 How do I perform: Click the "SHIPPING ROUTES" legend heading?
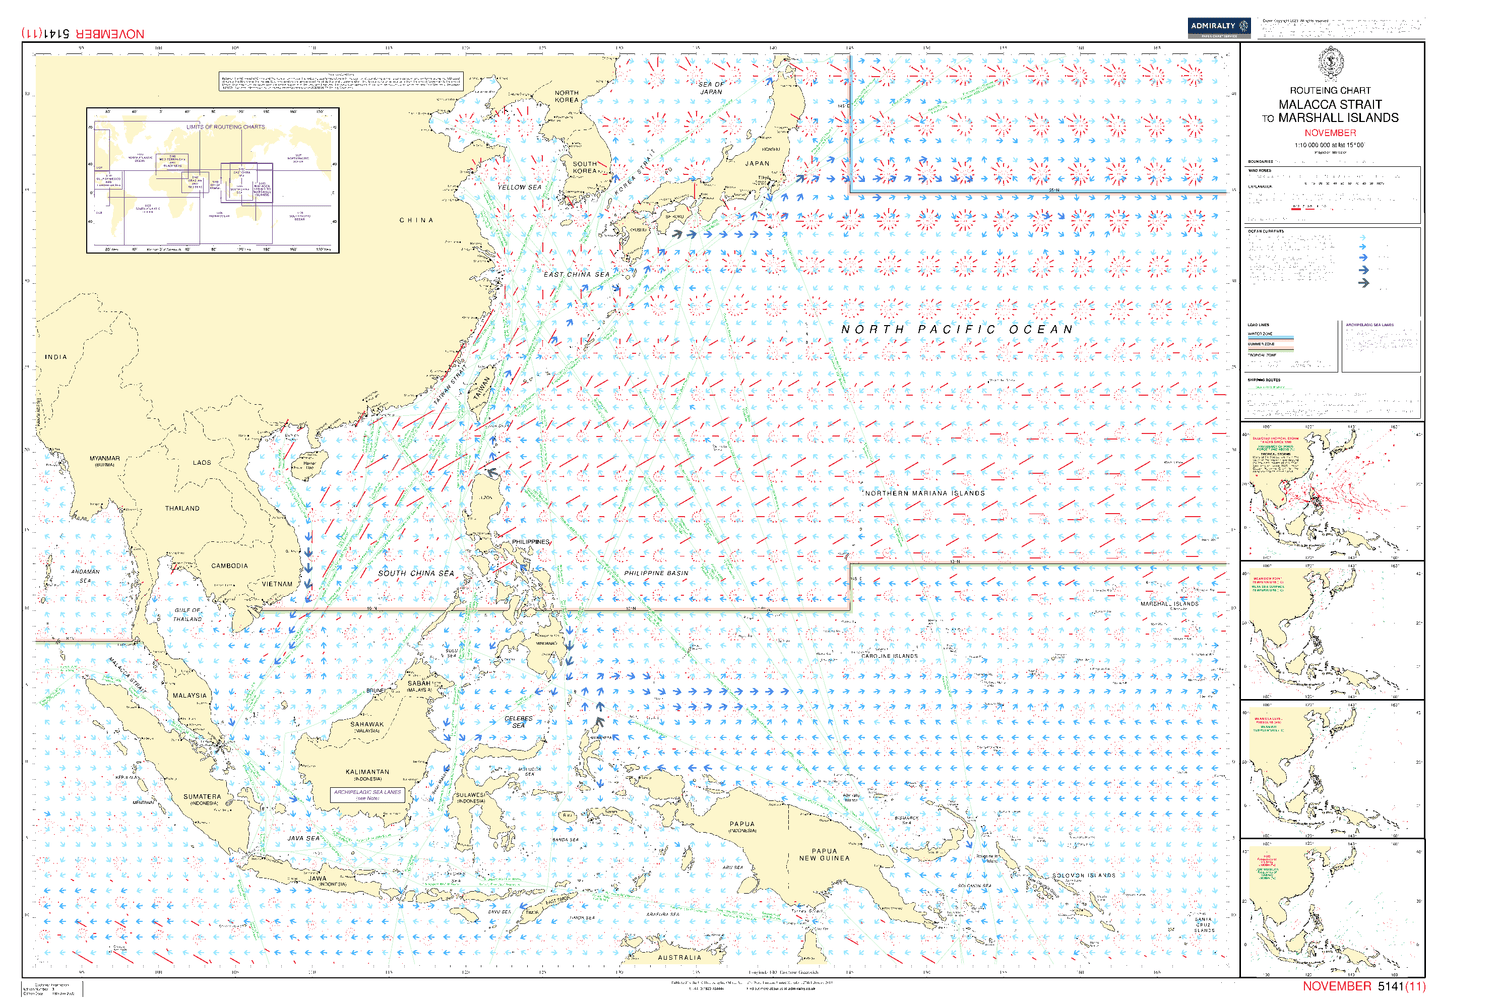pos(1263,380)
